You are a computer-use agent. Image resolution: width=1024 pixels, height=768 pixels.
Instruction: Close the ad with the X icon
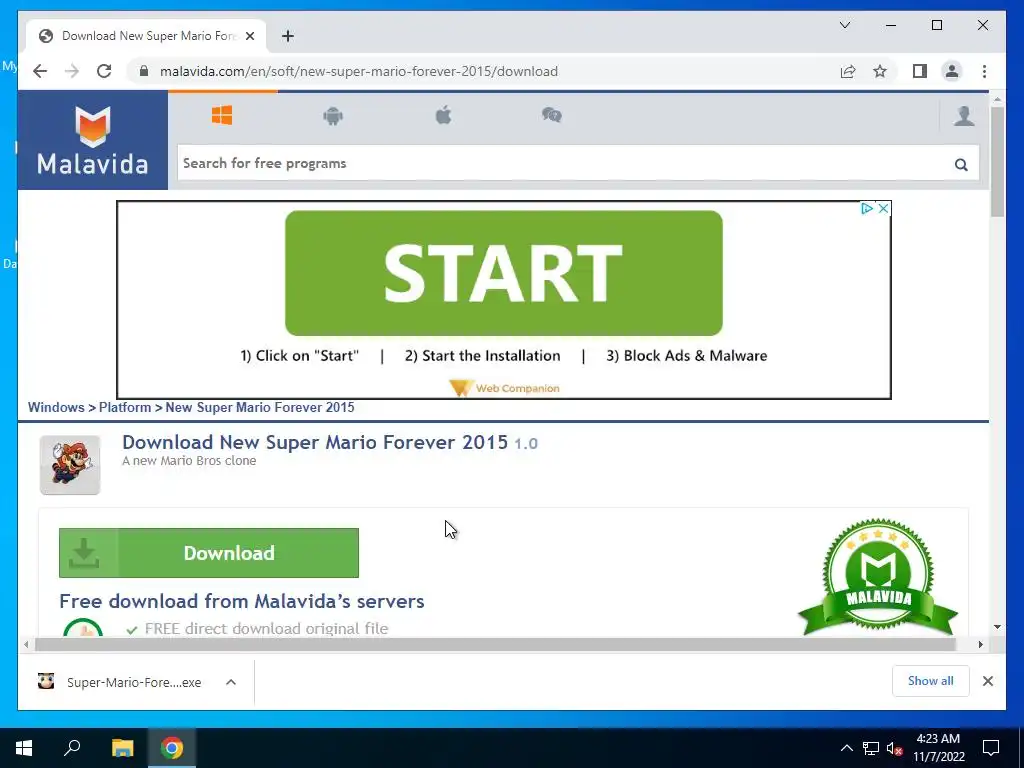[x=883, y=208]
